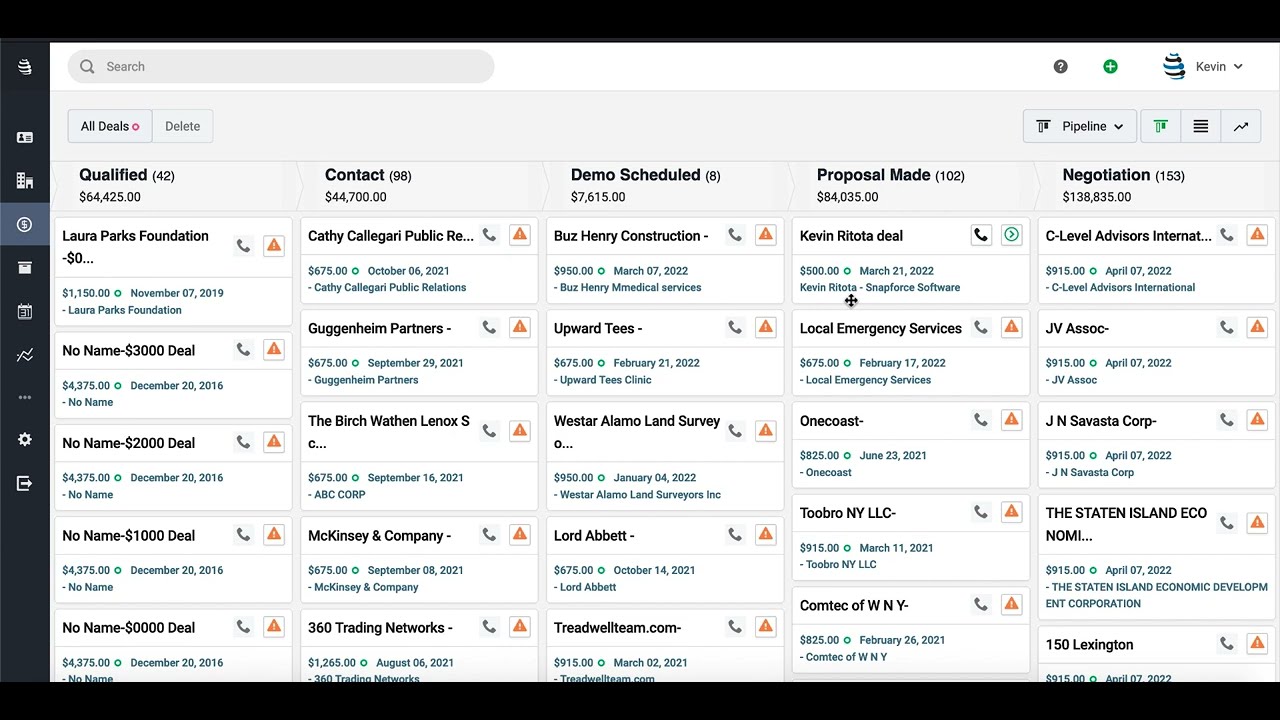Open the settings gear in sidebar
This screenshot has width=1280, height=720.
click(25, 440)
